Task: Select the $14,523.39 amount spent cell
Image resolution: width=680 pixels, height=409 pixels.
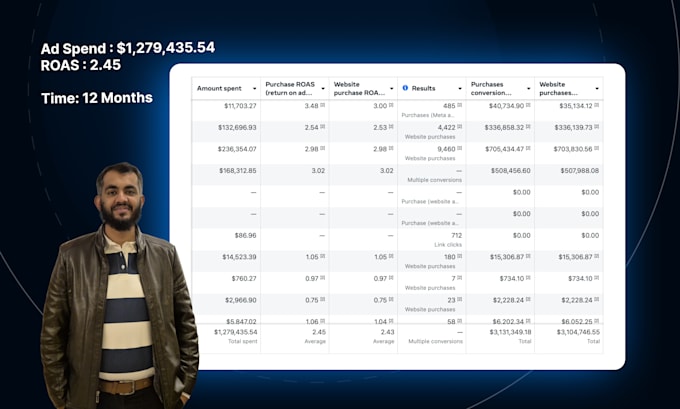Action: tap(239, 257)
